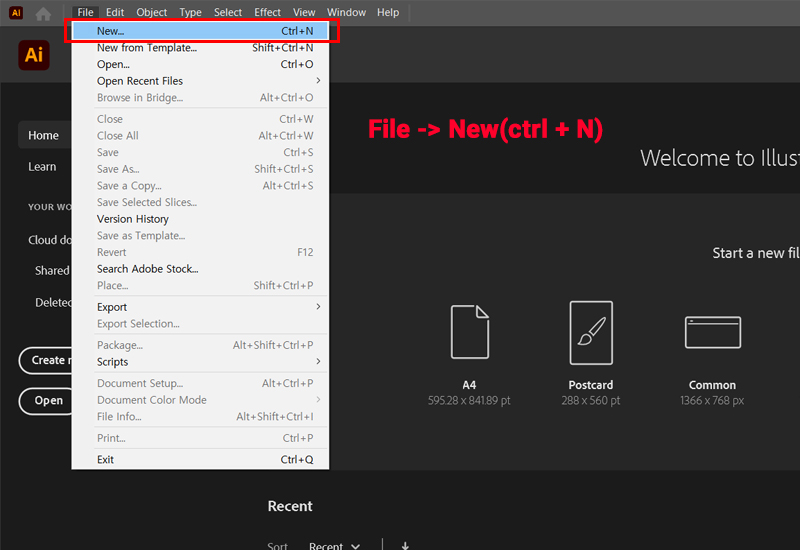Go to Learn in left sidebar

[x=42, y=167]
